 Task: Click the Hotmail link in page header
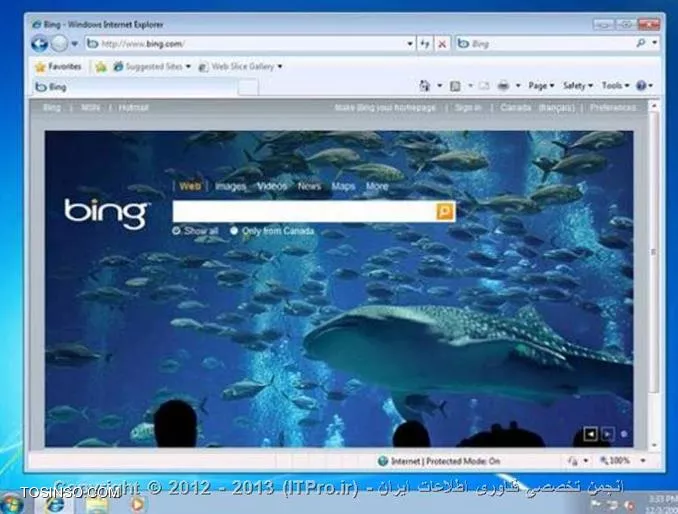click(x=134, y=107)
